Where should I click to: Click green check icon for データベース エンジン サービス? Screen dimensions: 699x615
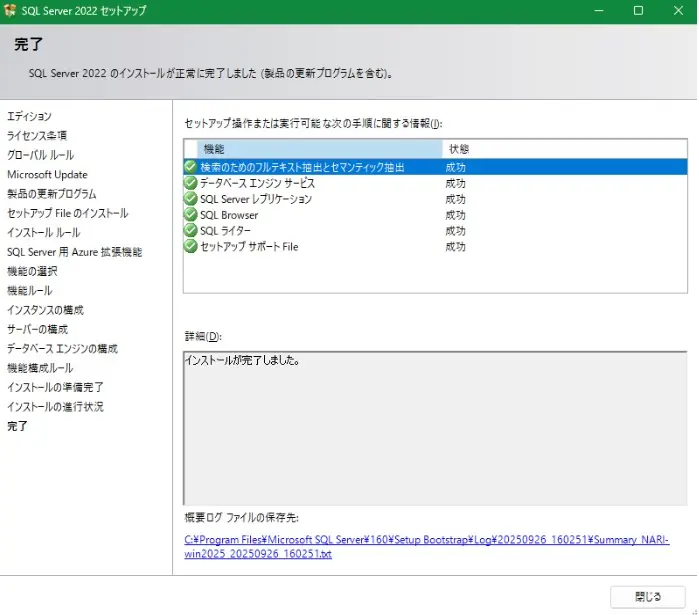coord(190,183)
